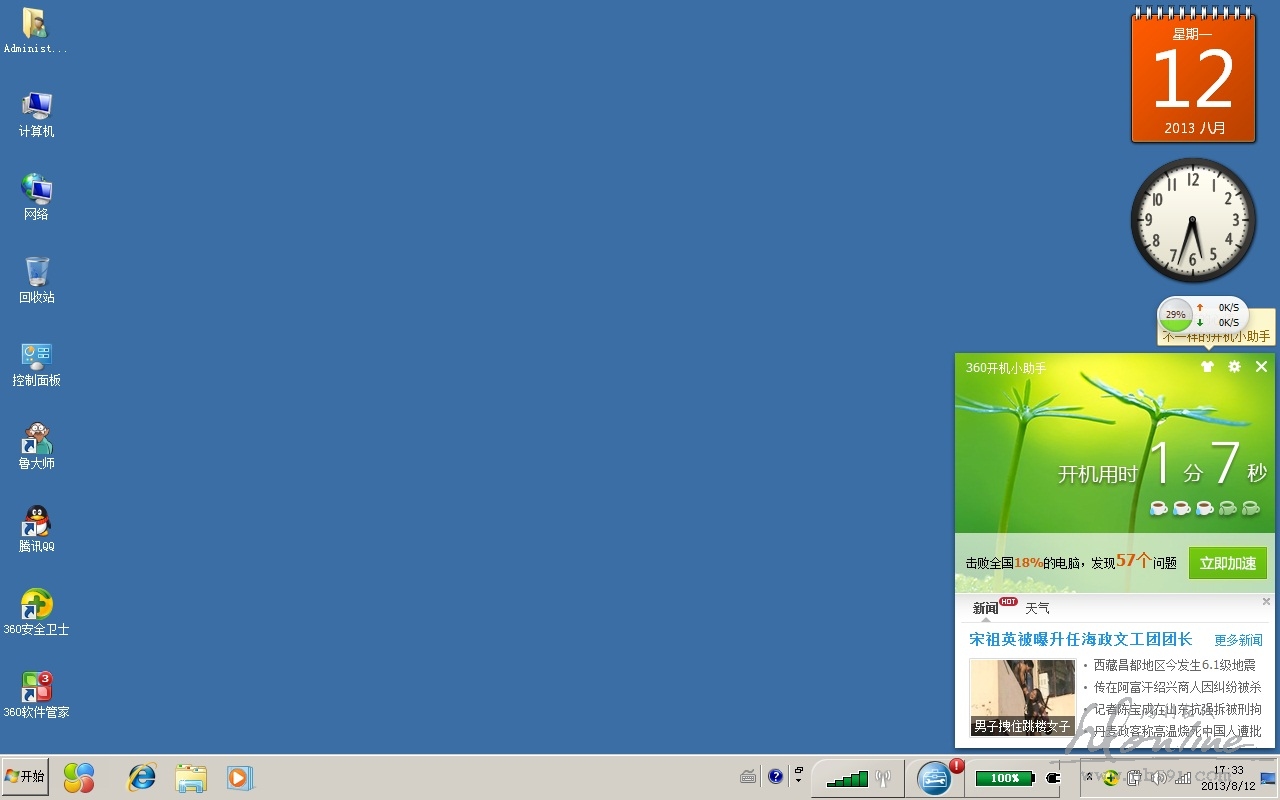Viewport: 1280px width, 800px height.
Task: Open headline 宋祖英被曝升任海政文工团团长
Action: click(1081, 640)
